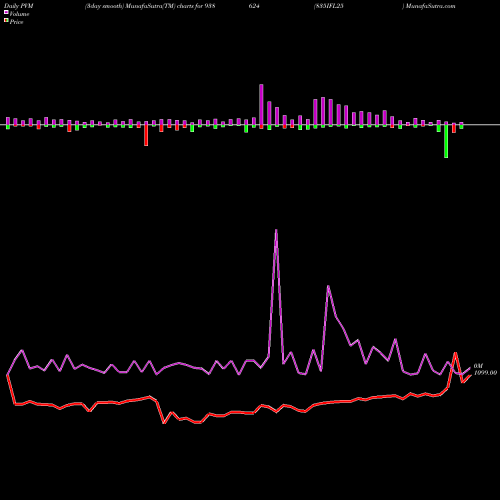Click the long green downward bar
The height and width of the screenshot is (500, 500).
[446, 141]
